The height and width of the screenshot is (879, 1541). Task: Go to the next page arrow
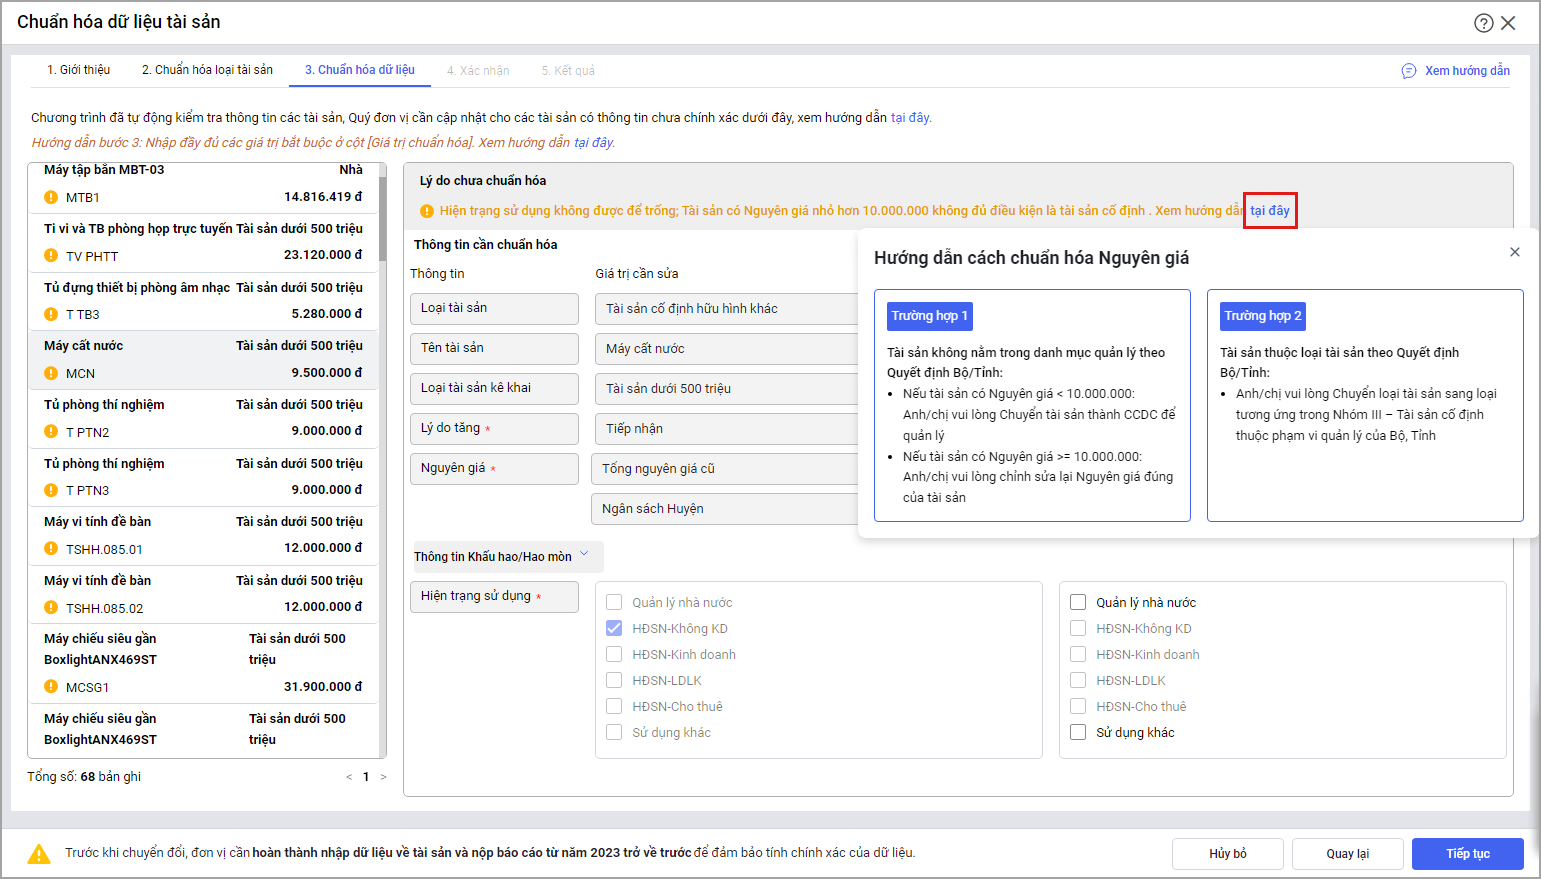(383, 777)
